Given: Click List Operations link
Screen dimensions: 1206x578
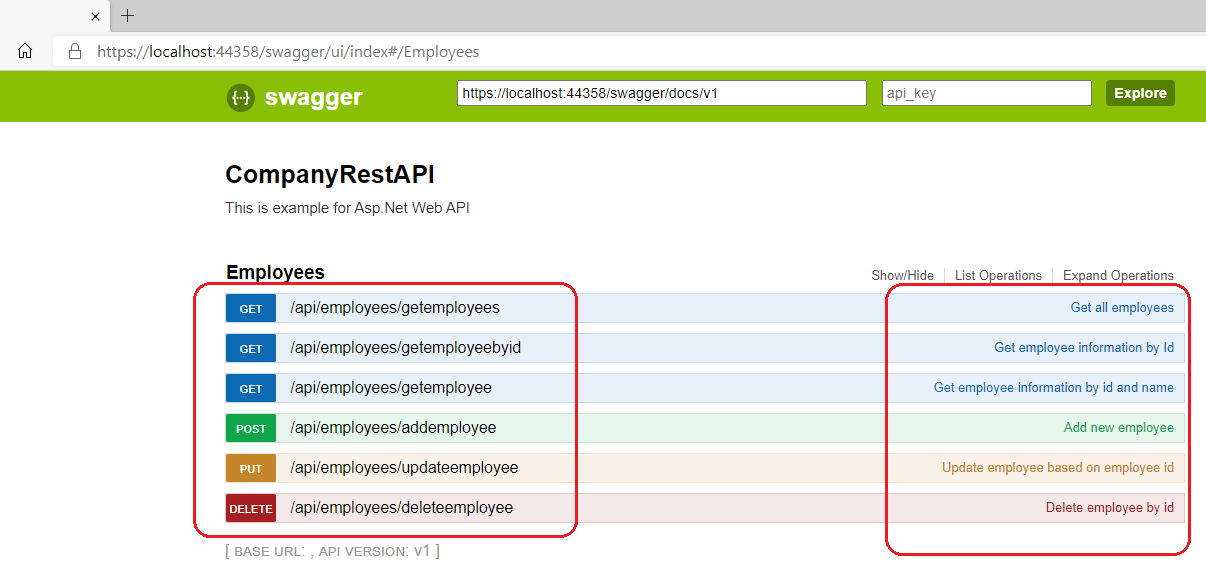Looking at the screenshot, I should 998,276.
